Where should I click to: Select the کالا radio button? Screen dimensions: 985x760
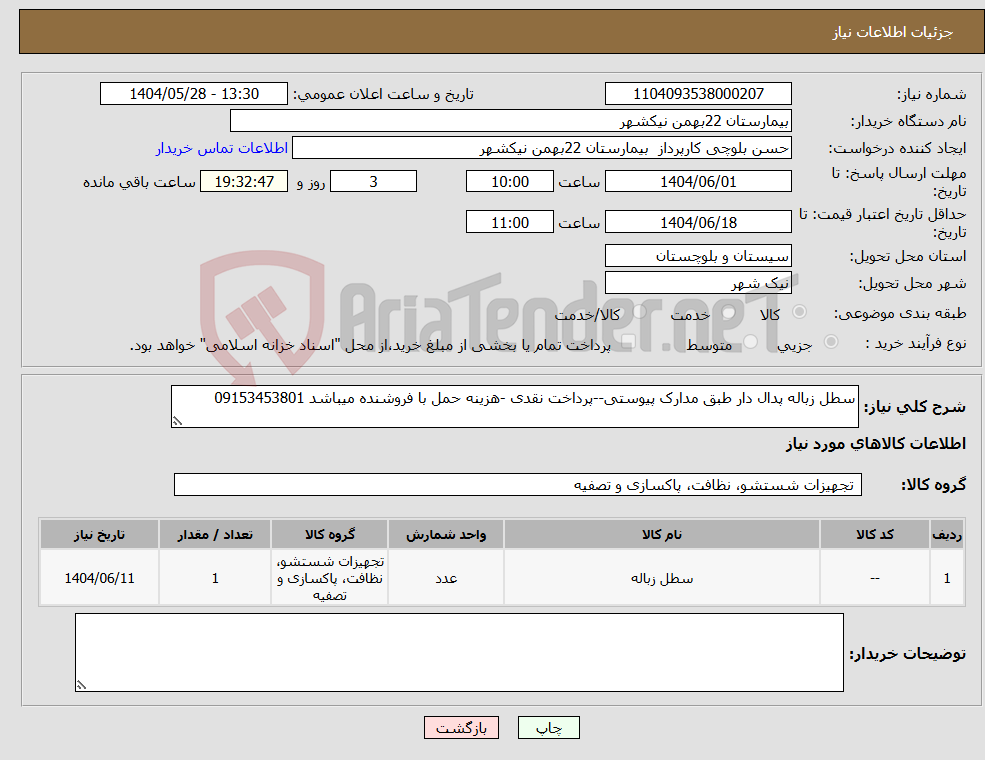pos(800,312)
